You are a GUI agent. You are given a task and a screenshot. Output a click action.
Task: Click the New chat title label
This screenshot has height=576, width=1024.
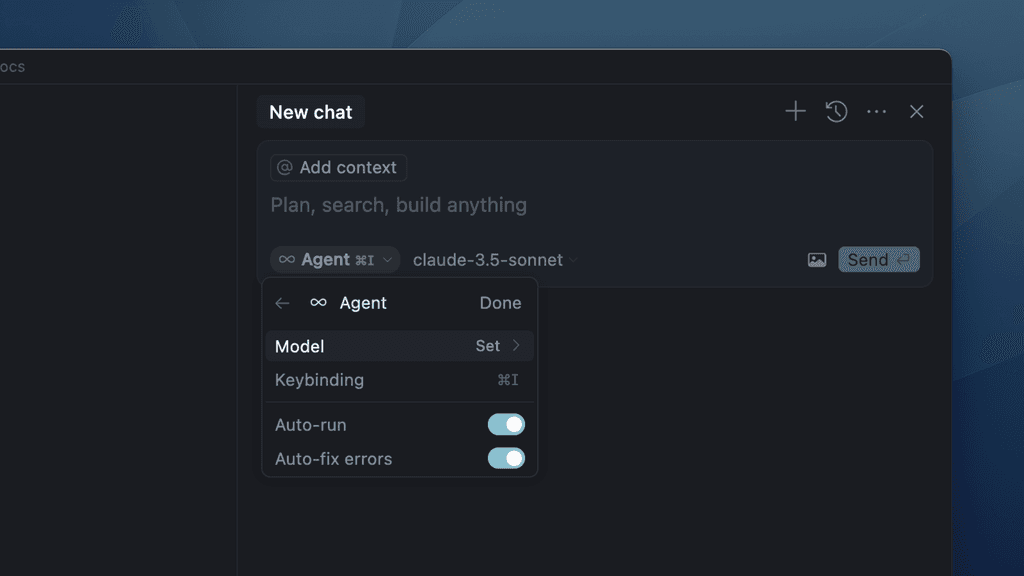pyautogui.click(x=310, y=111)
